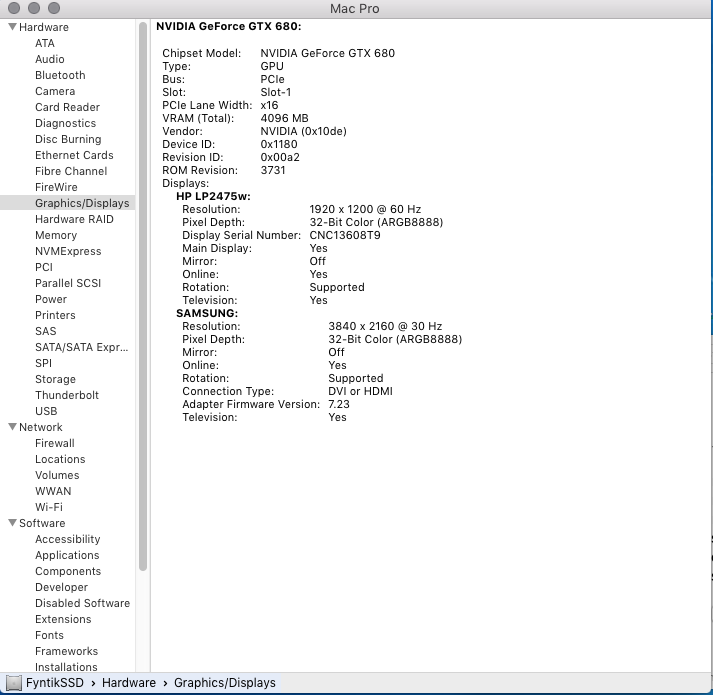Open Components entry
Image resolution: width=713 pixels, height=695 pixels.
[x=68, y=571]
